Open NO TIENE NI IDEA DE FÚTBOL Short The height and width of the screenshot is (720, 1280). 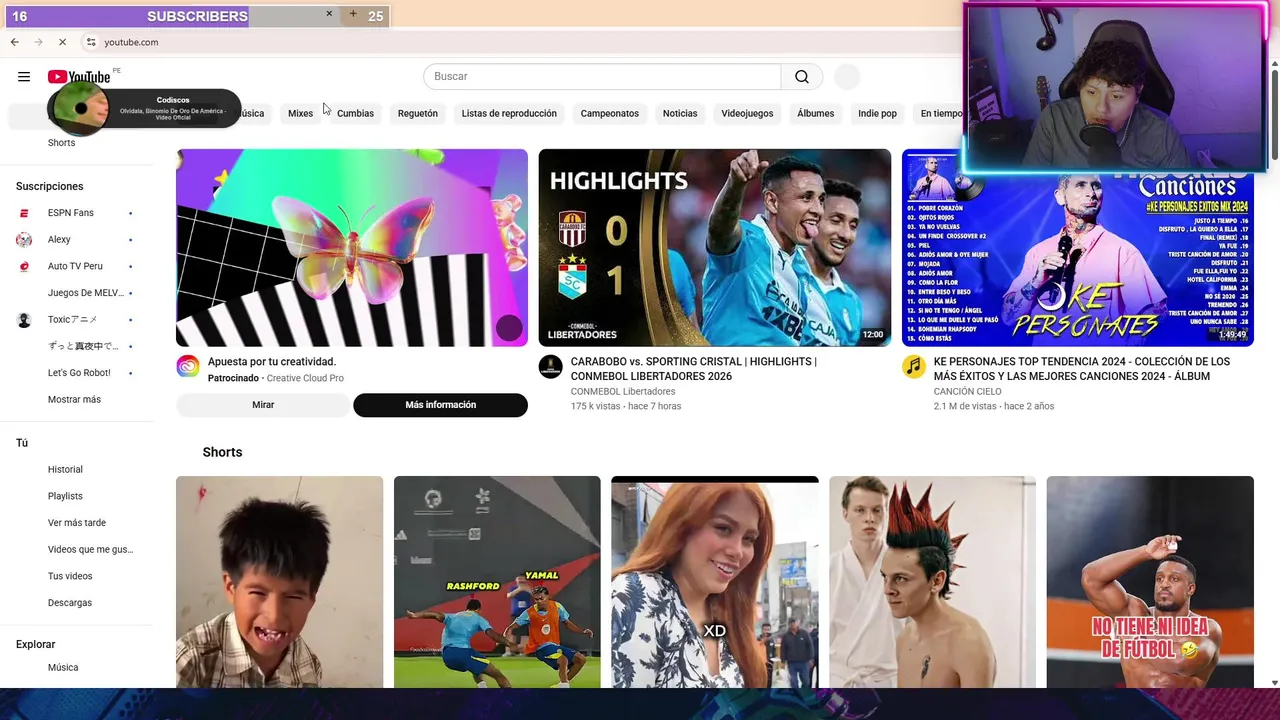(x=1150, y=582)
